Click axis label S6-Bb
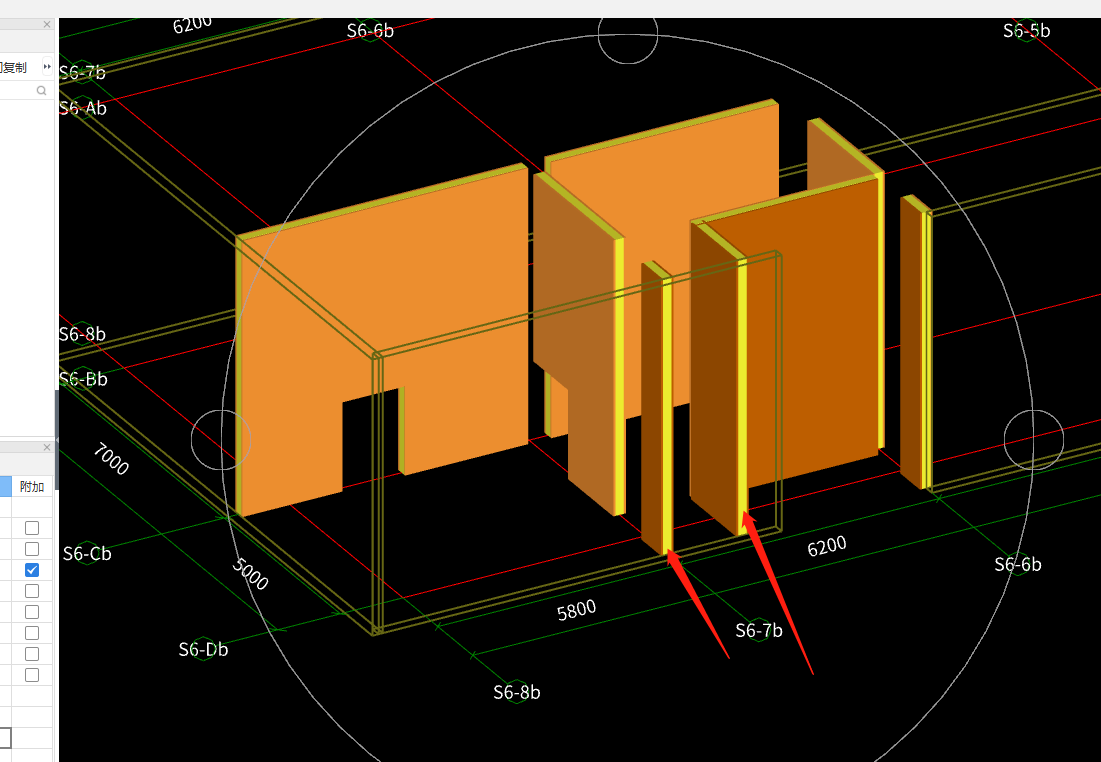The height and width of the screenshot is (762, 1101). [x=83, y=379]
